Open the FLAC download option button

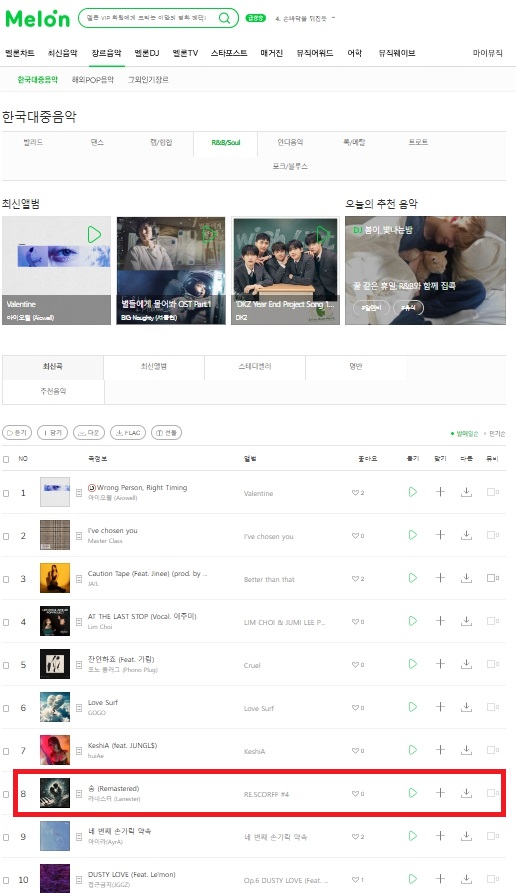128,433
